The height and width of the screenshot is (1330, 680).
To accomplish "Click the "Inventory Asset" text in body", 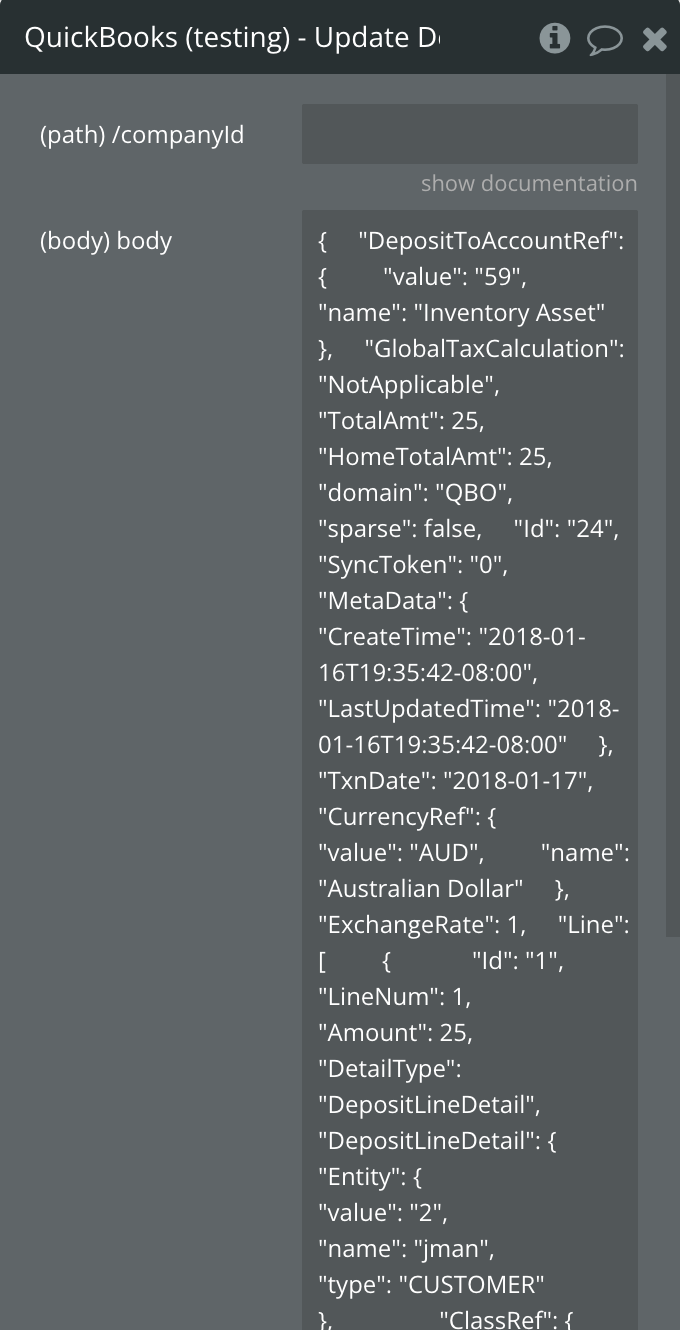I will [514, 313].
